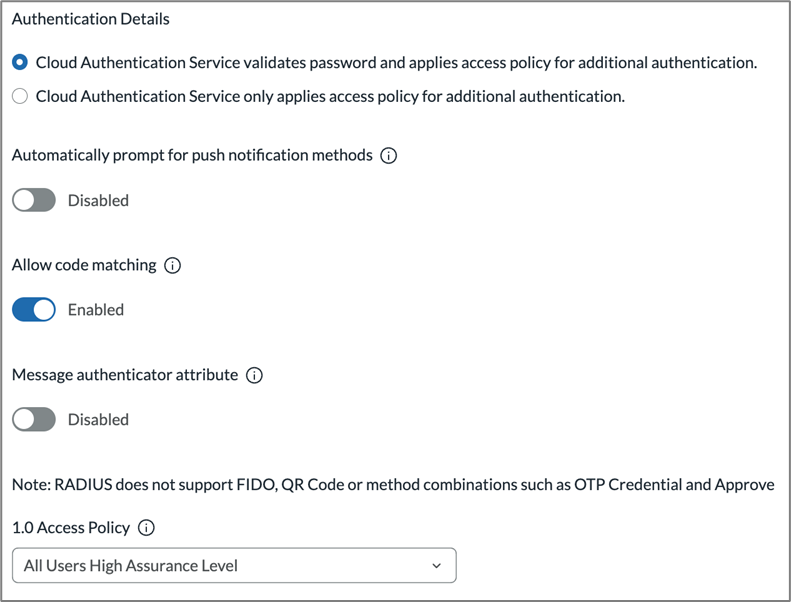Click the 'Cloud Authentication Service validates password' label text
The image size is (791, 602).
396,63
